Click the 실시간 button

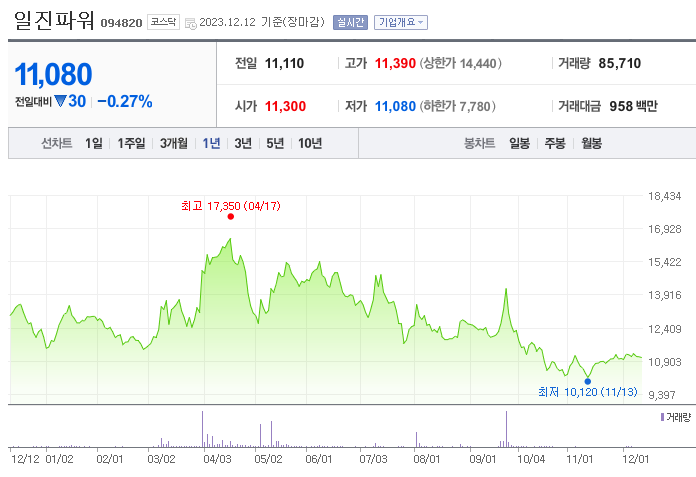coord(350,22)
